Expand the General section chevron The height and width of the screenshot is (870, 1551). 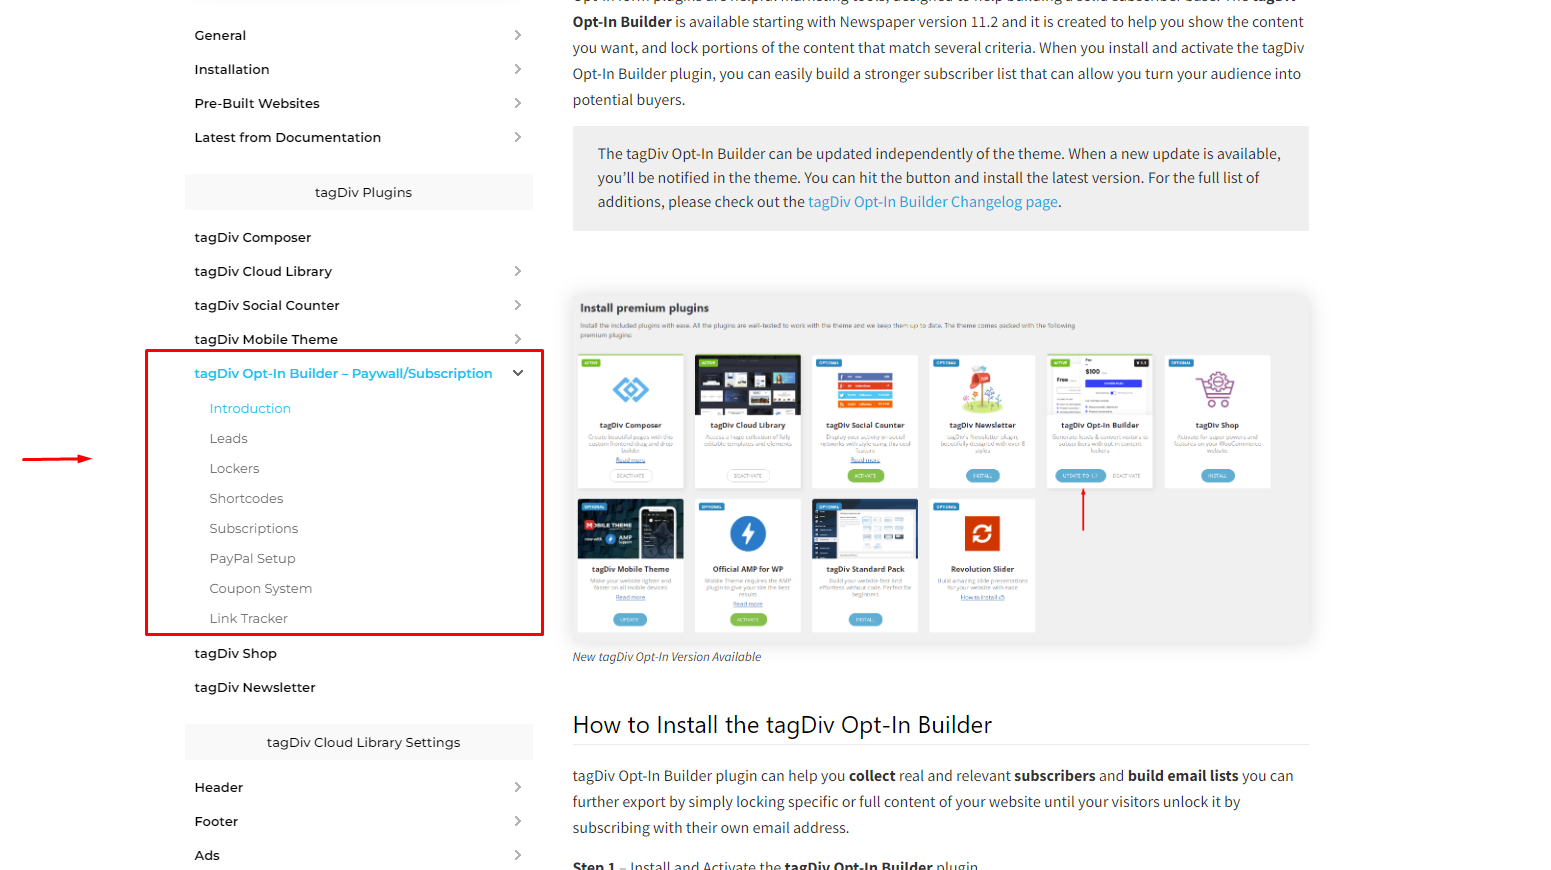coord(517,35)
